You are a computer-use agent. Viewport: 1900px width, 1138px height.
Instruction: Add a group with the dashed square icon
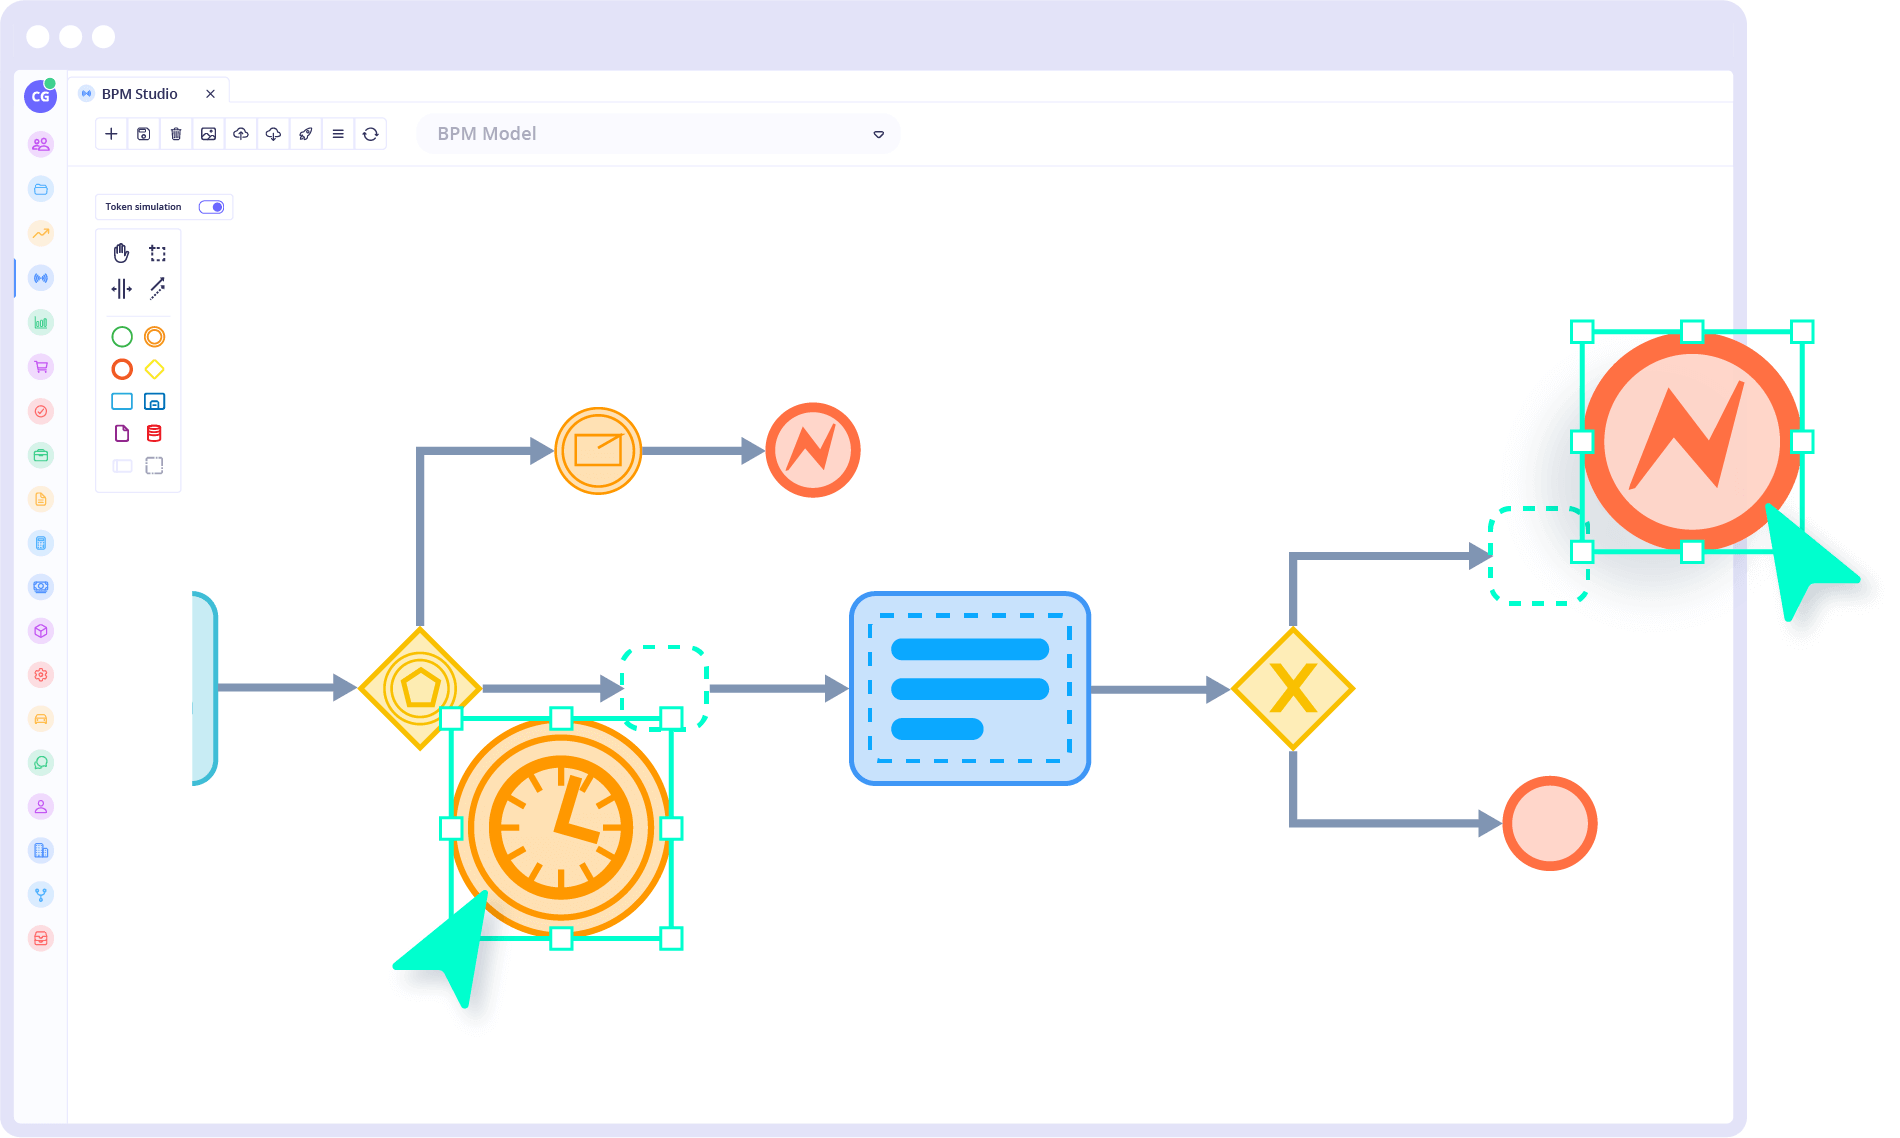(x=154, y=466)
